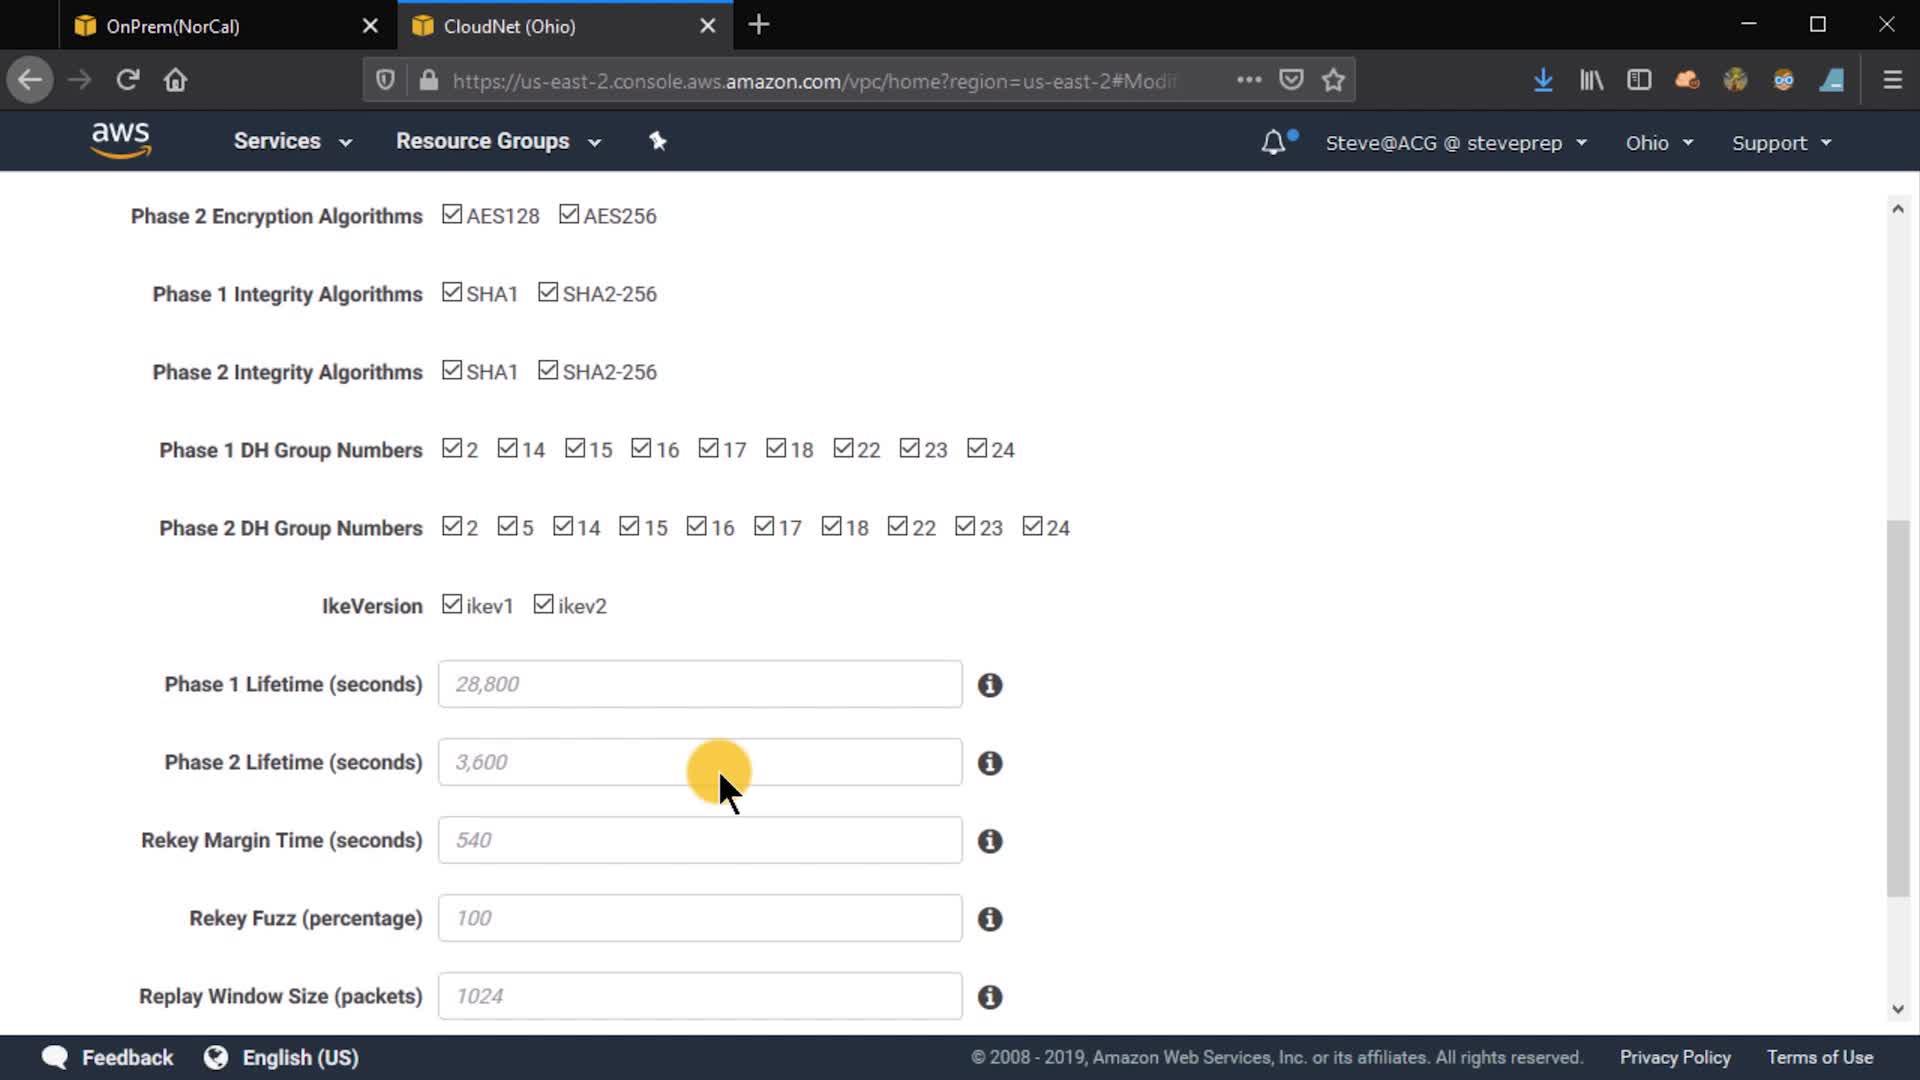Show info for Phase 1 Lifetime
This screenshot has width=1920, height=1080.
pyautogui.click(x=990, y=685)
